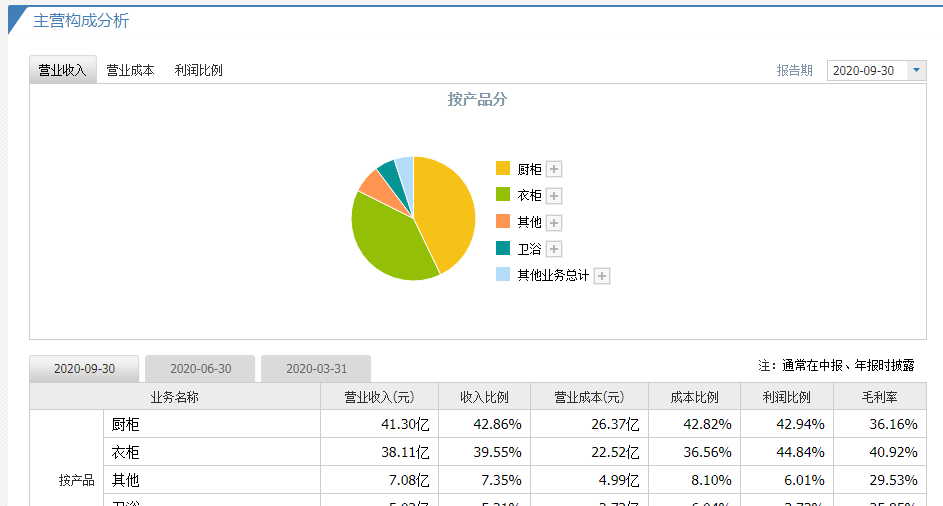Expand the plus icon next to 衣柜
The image size is (943, 506).
(x=554, y=196)
